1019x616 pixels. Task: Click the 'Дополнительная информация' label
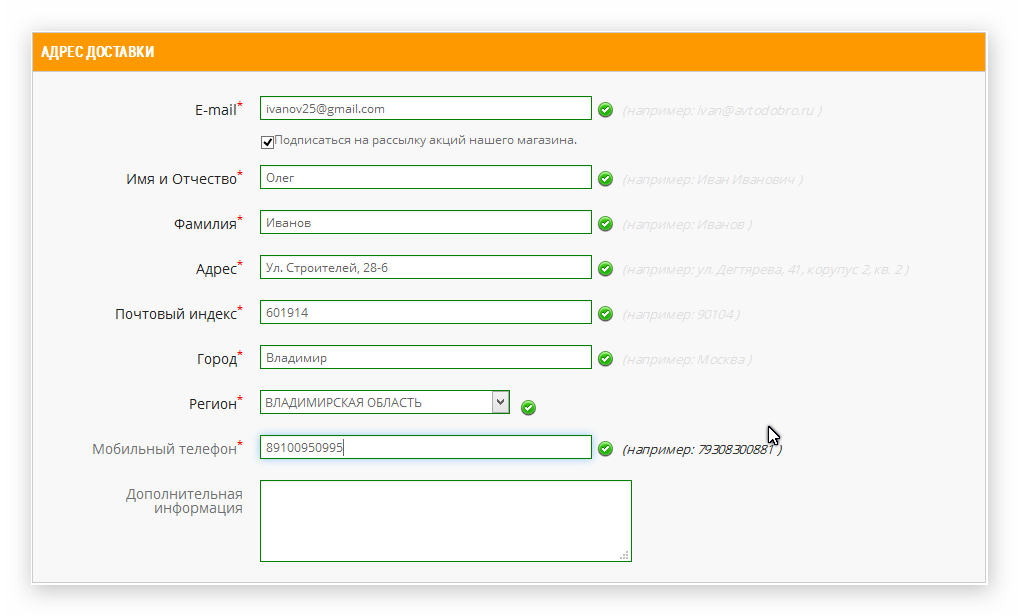[185, 501]
